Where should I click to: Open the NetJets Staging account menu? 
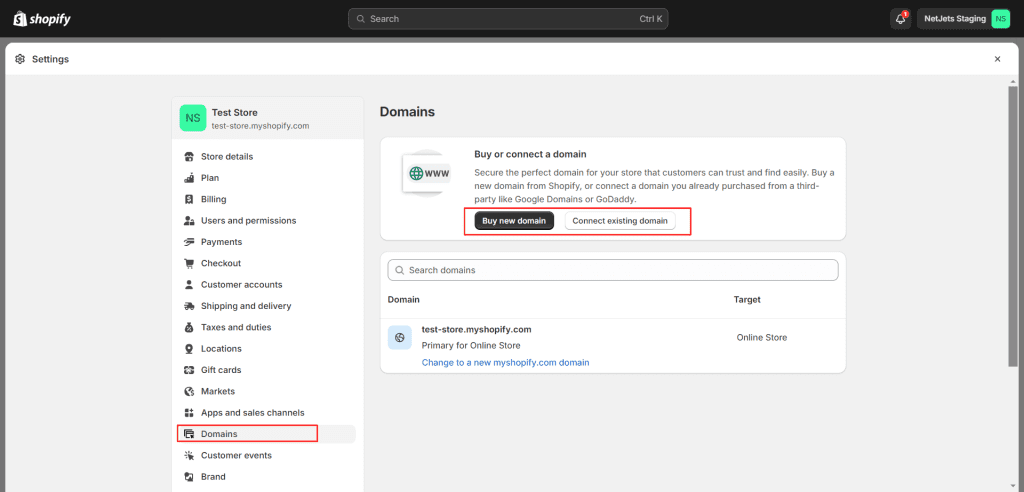(x=964, y=19)
